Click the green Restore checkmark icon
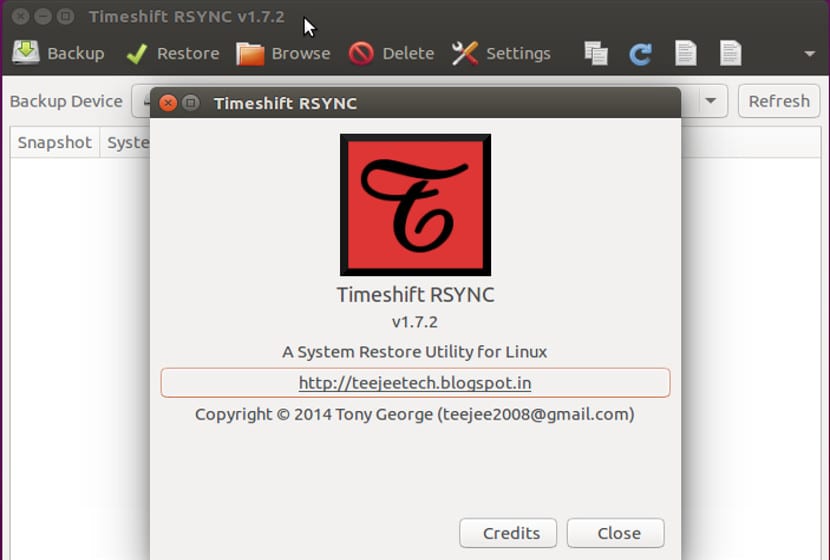This screenshot has width=830, height=560. coord(137,54)
